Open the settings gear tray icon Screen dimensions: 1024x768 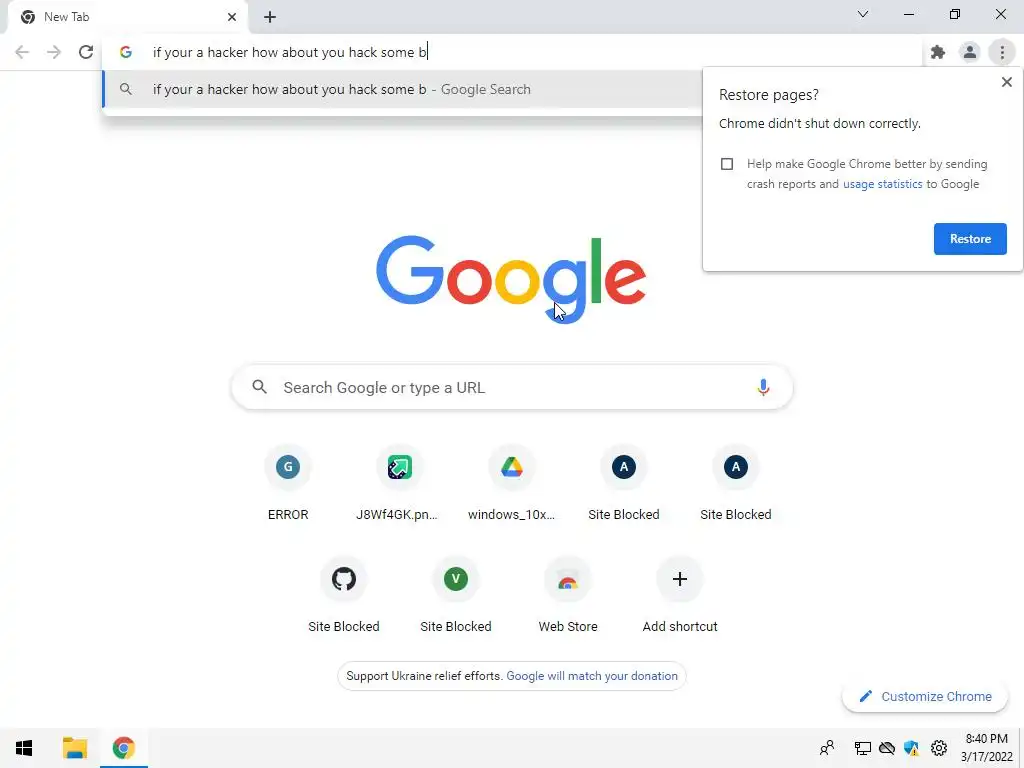pyautogui.click(x=938, y=748)
